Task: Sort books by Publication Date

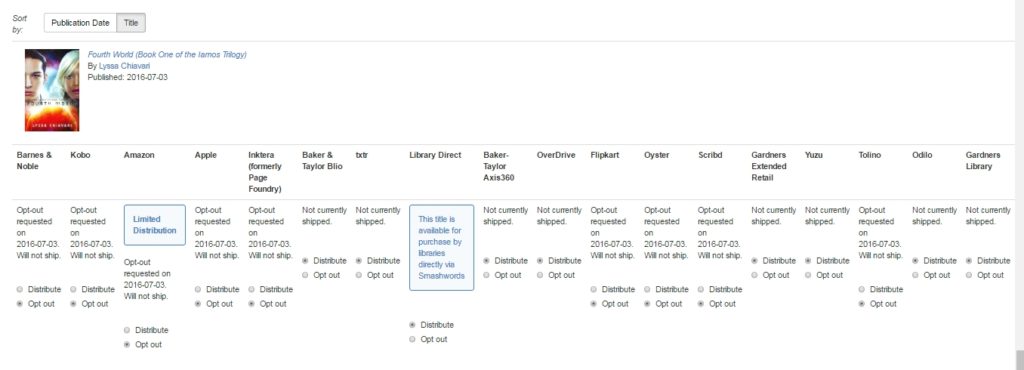Action: [x=80, y=23]
